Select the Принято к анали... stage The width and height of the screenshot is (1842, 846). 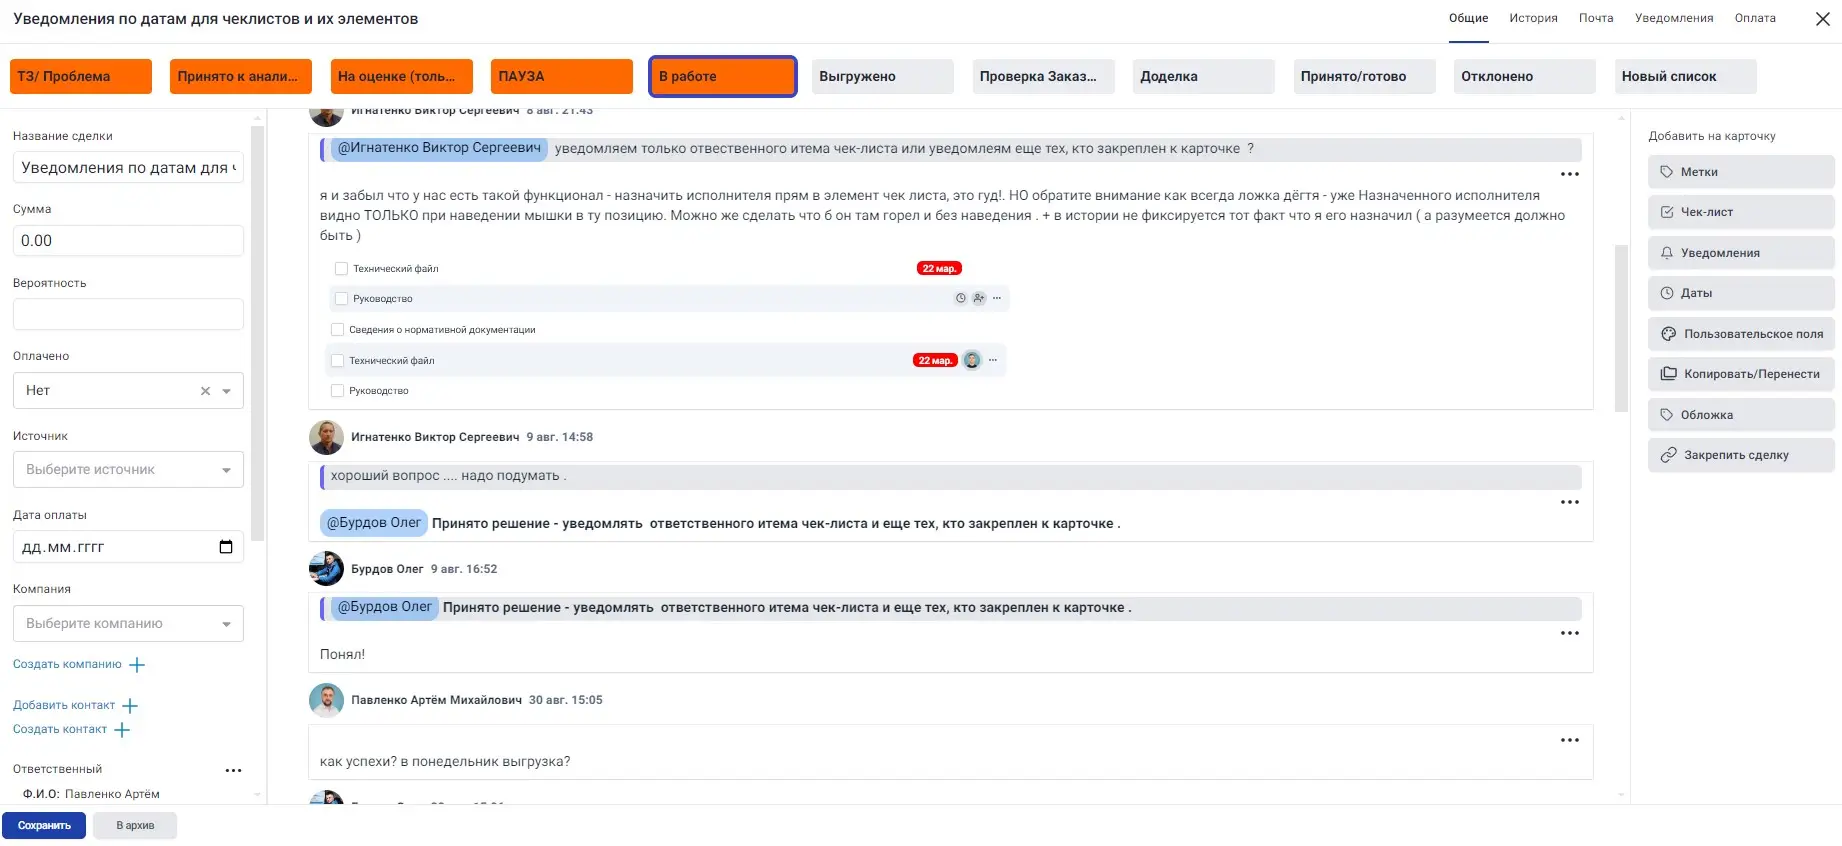coord(241,76)
